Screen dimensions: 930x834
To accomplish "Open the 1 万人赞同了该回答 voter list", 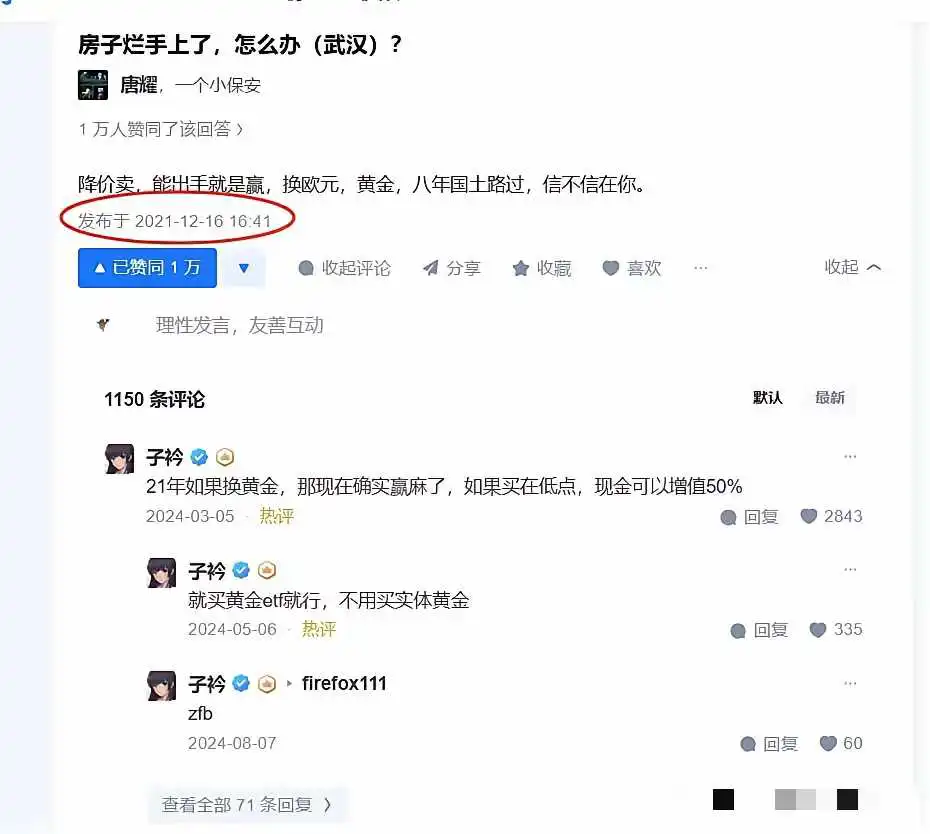I will pyautogui.click(x=161, y=129).
